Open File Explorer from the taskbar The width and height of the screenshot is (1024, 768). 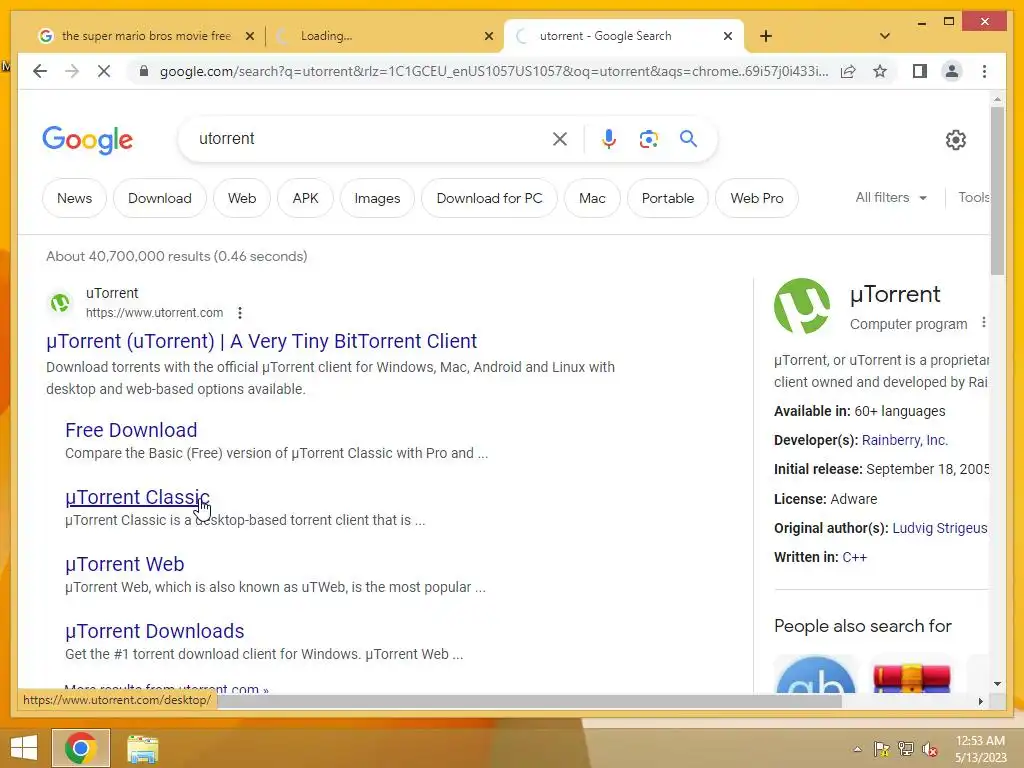tap(142, 748)
